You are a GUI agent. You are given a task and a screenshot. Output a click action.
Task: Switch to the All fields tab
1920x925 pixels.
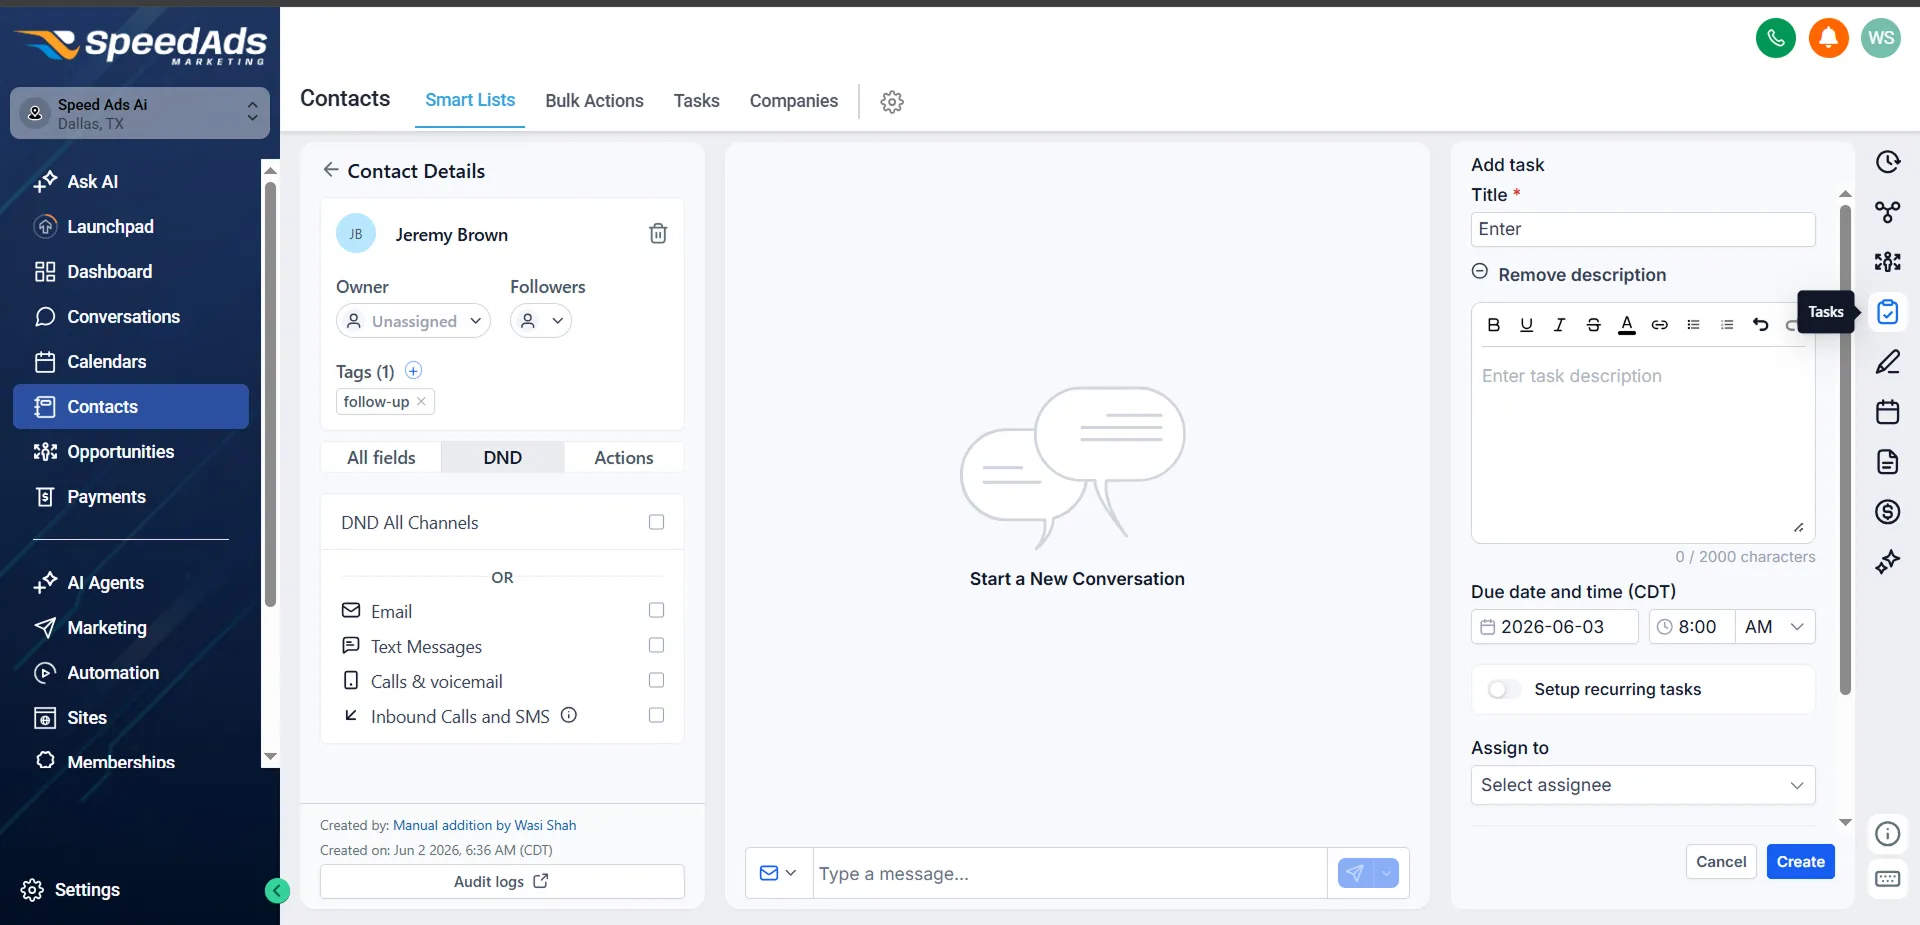coord(381,457)
